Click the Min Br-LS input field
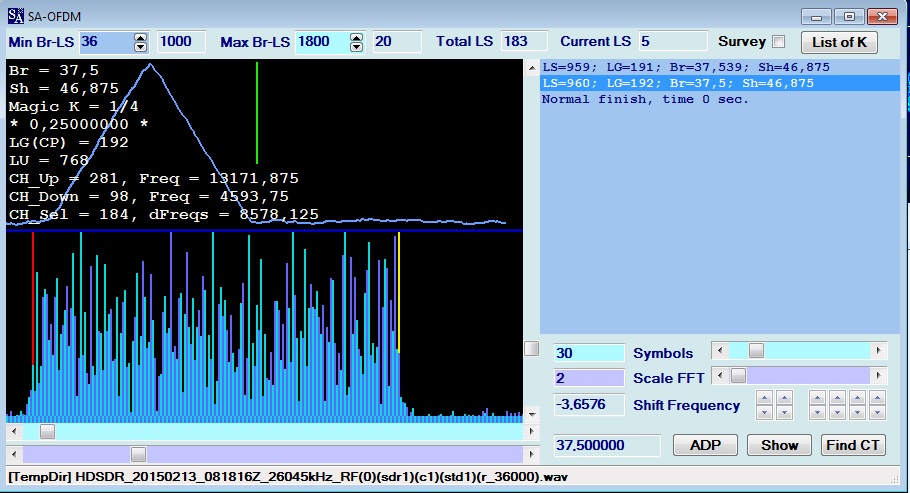910x493 pixels. click(105, 42)
